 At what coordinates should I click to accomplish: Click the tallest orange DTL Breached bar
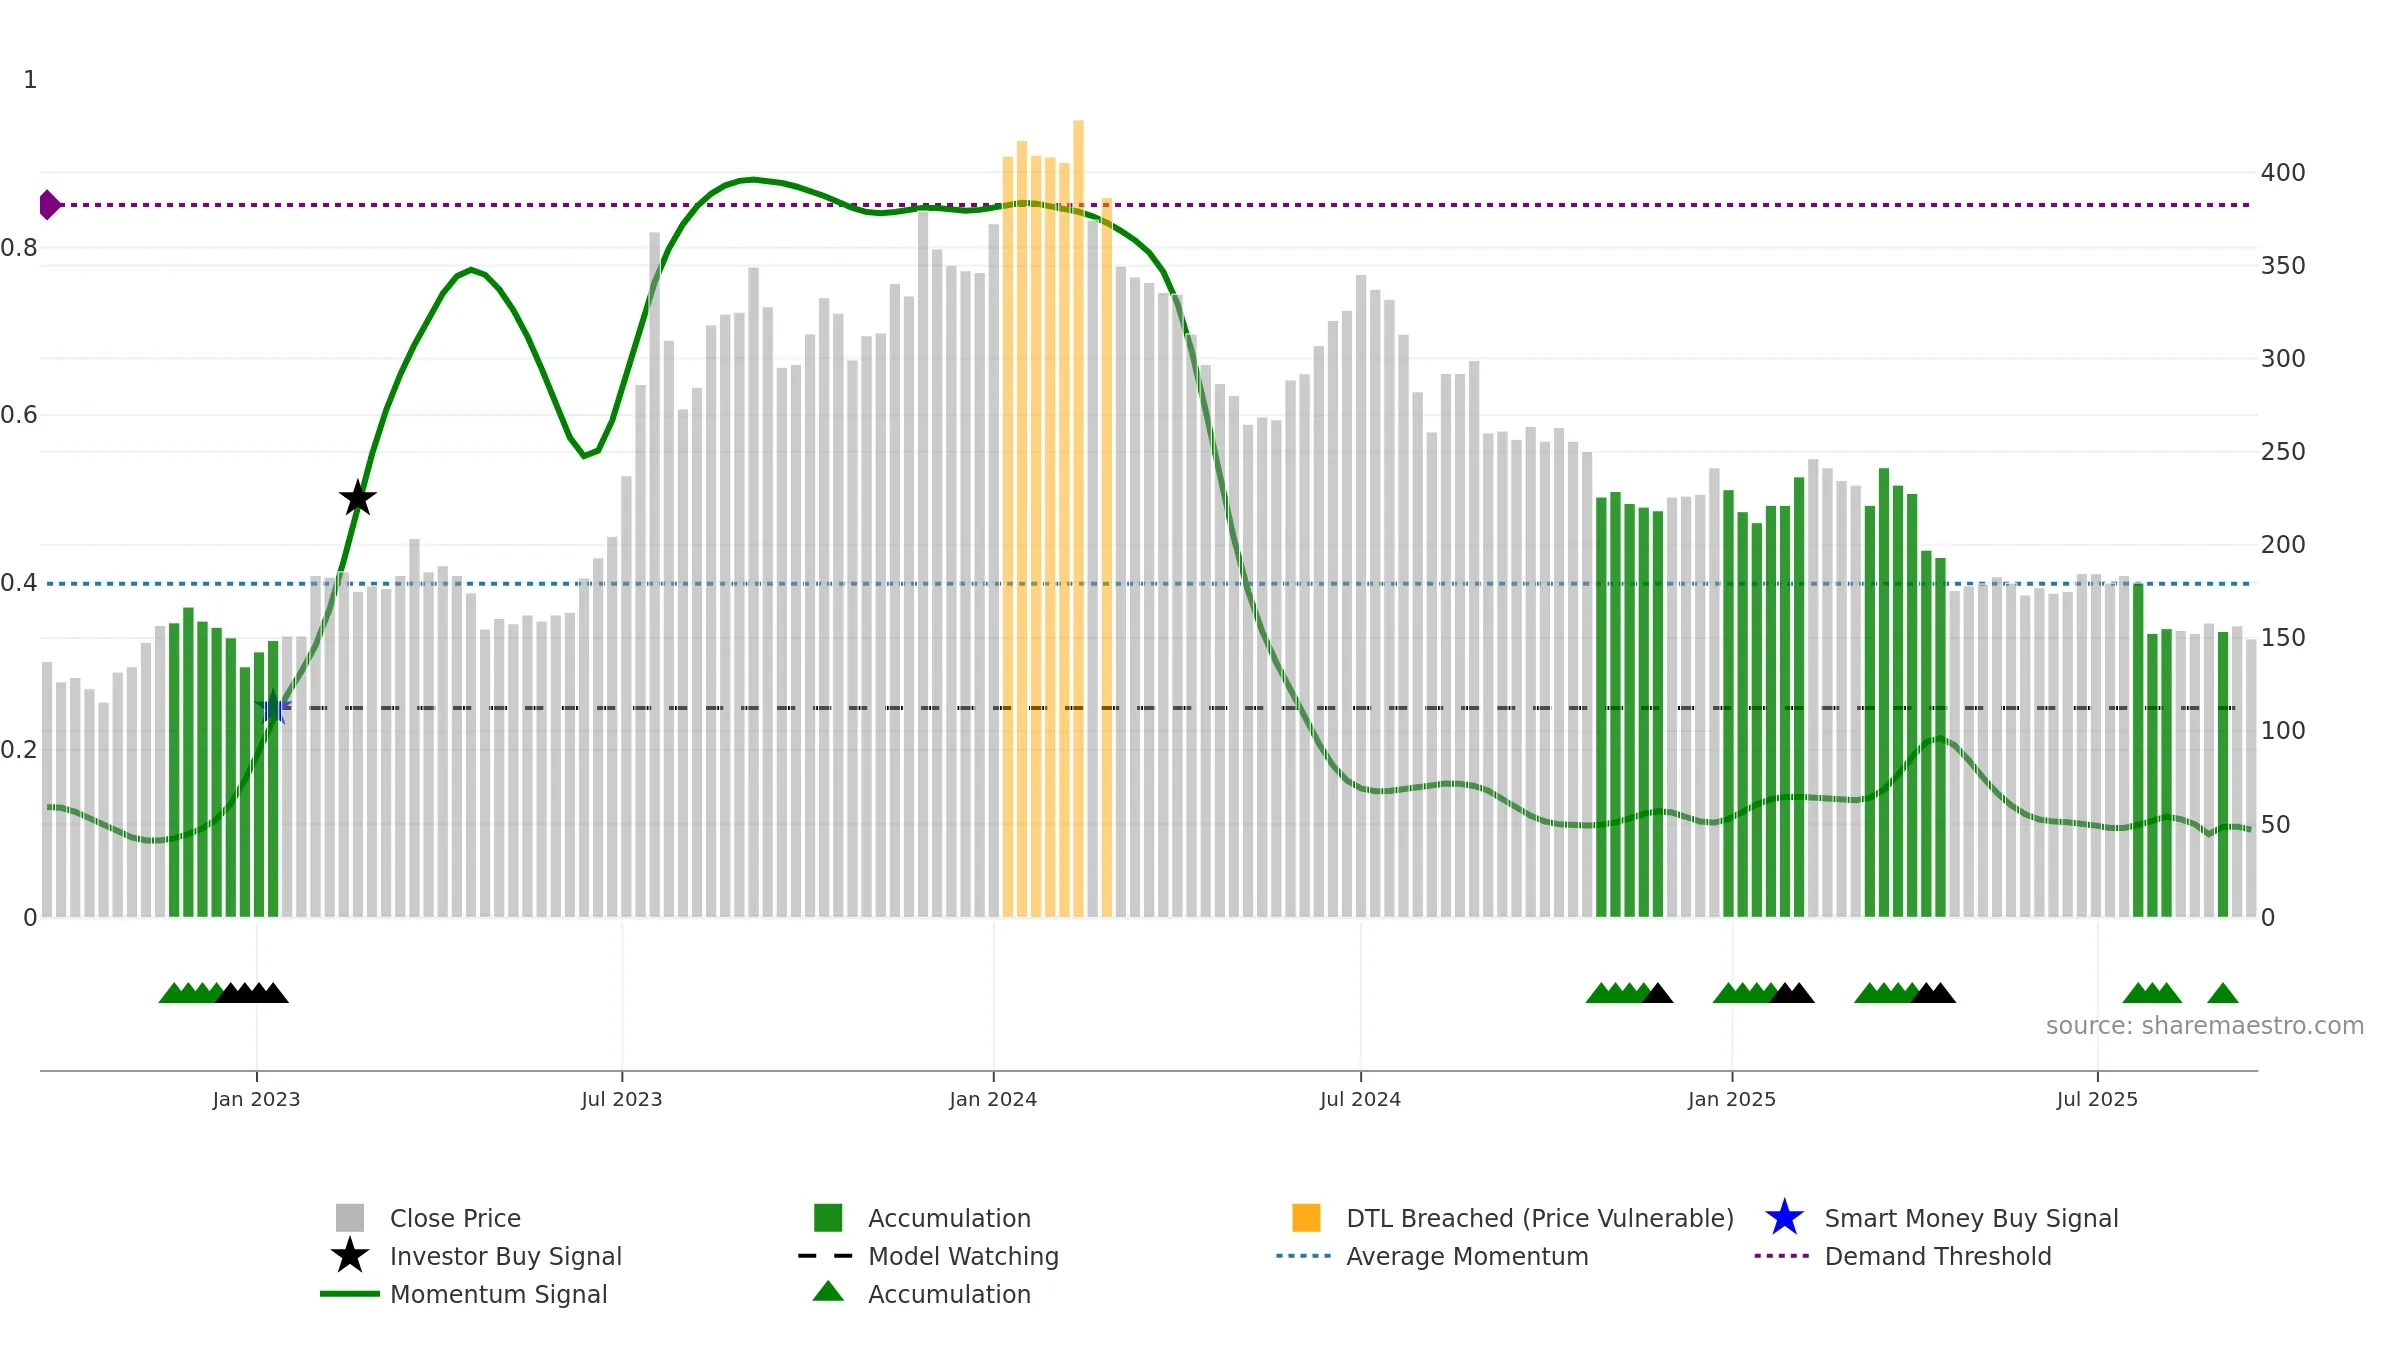[x=1078, y=518]
